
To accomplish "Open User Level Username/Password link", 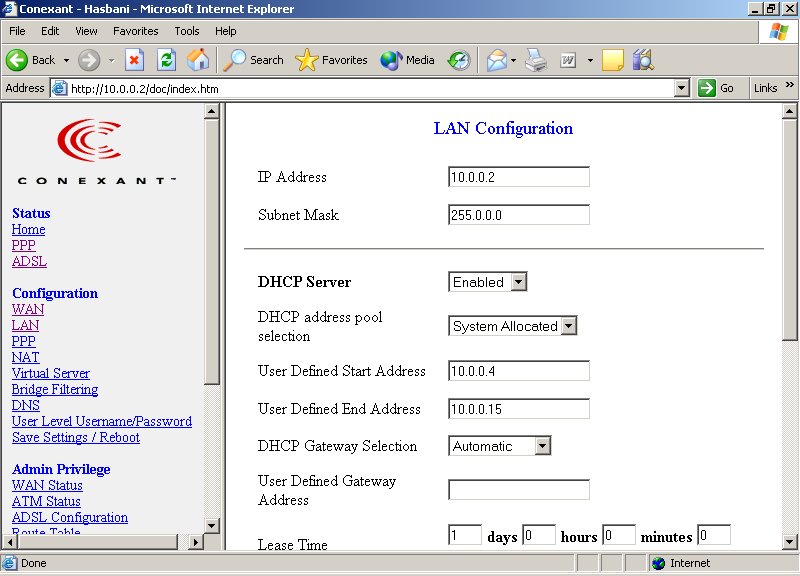I will coord(102,421).
